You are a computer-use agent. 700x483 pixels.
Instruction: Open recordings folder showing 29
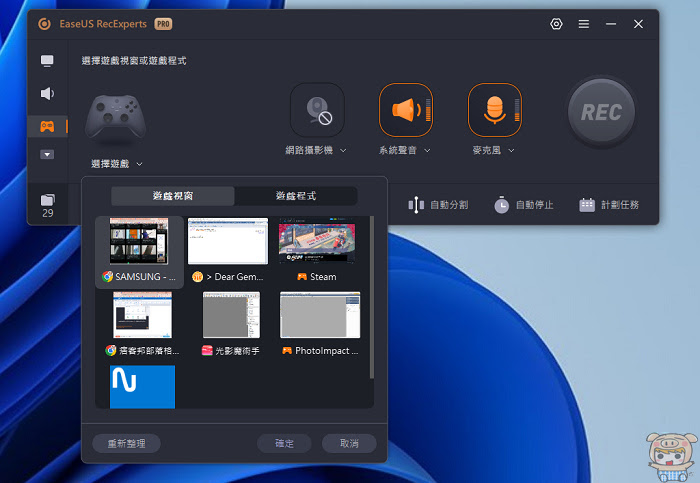coord(47,205)
